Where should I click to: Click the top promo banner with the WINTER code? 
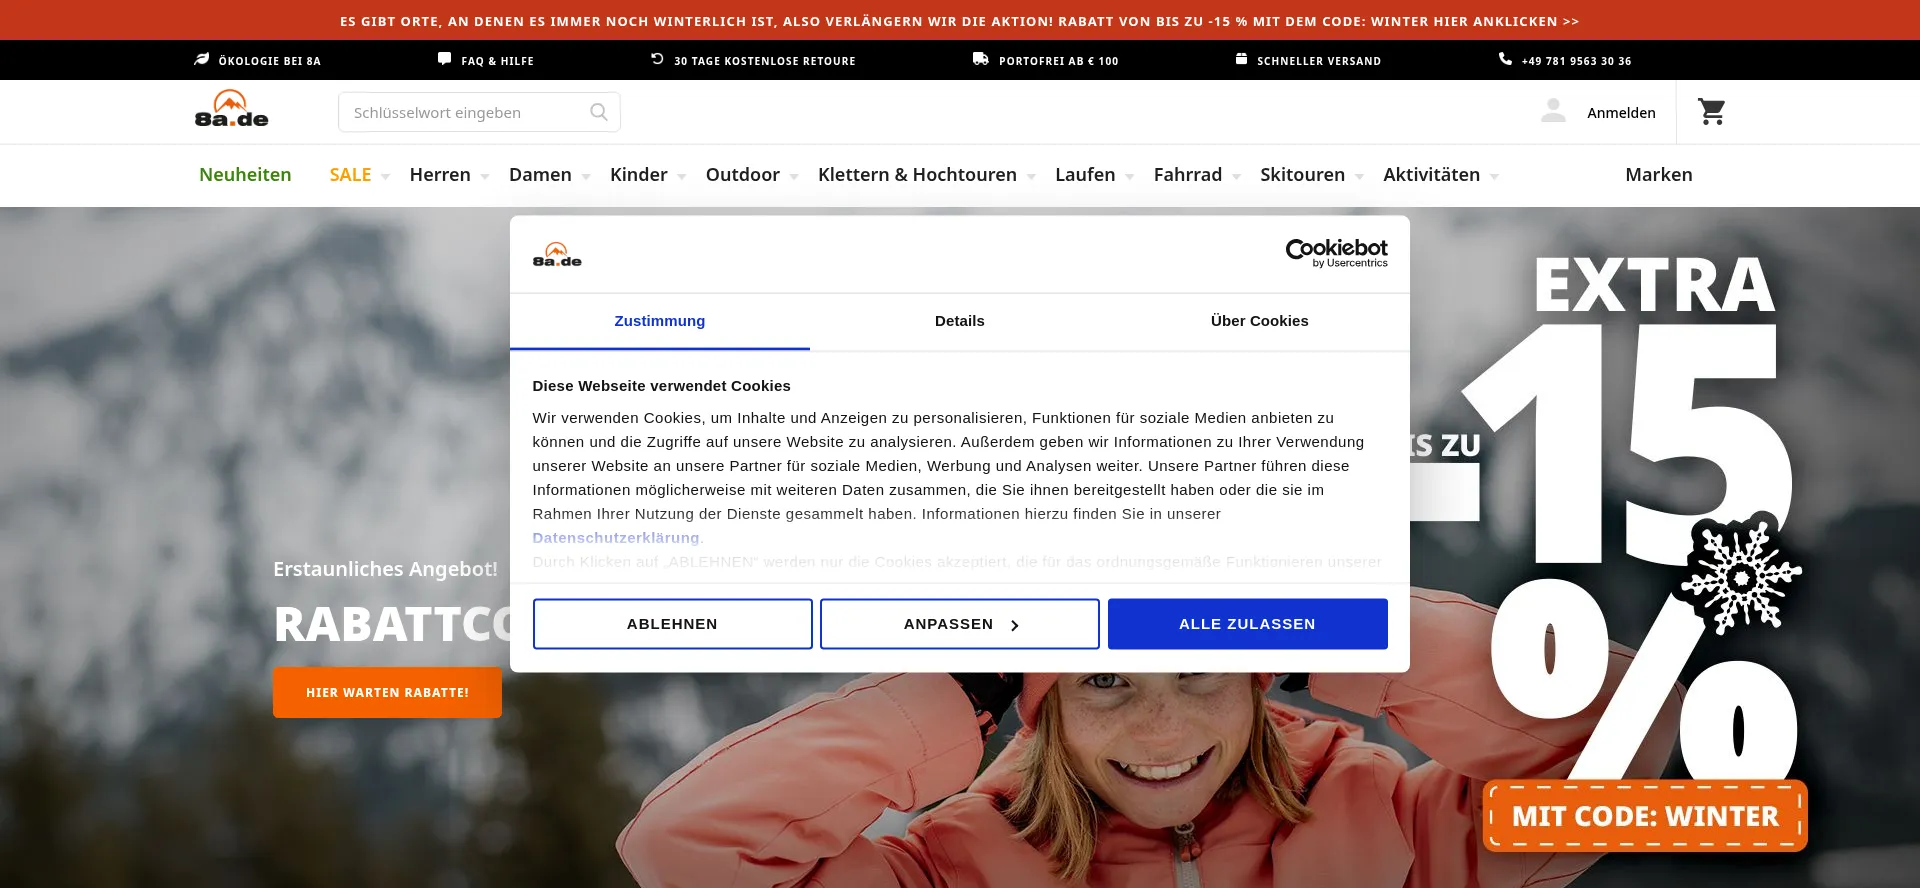pos(960,21)
